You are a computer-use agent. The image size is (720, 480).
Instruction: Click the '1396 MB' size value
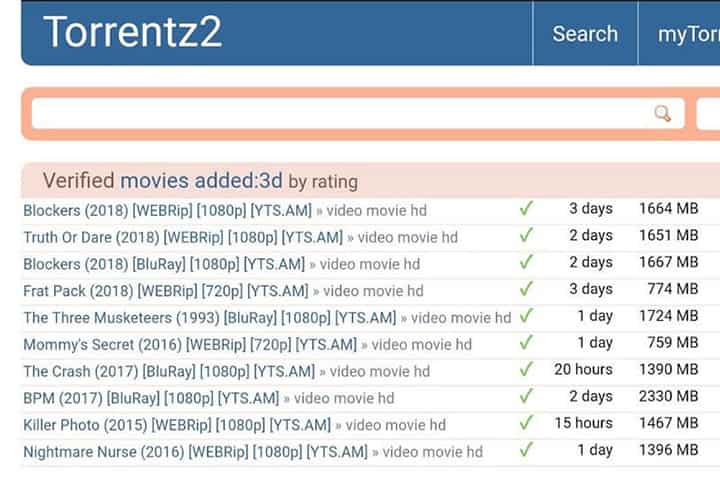pyautogui.click(x=669, y=449)
